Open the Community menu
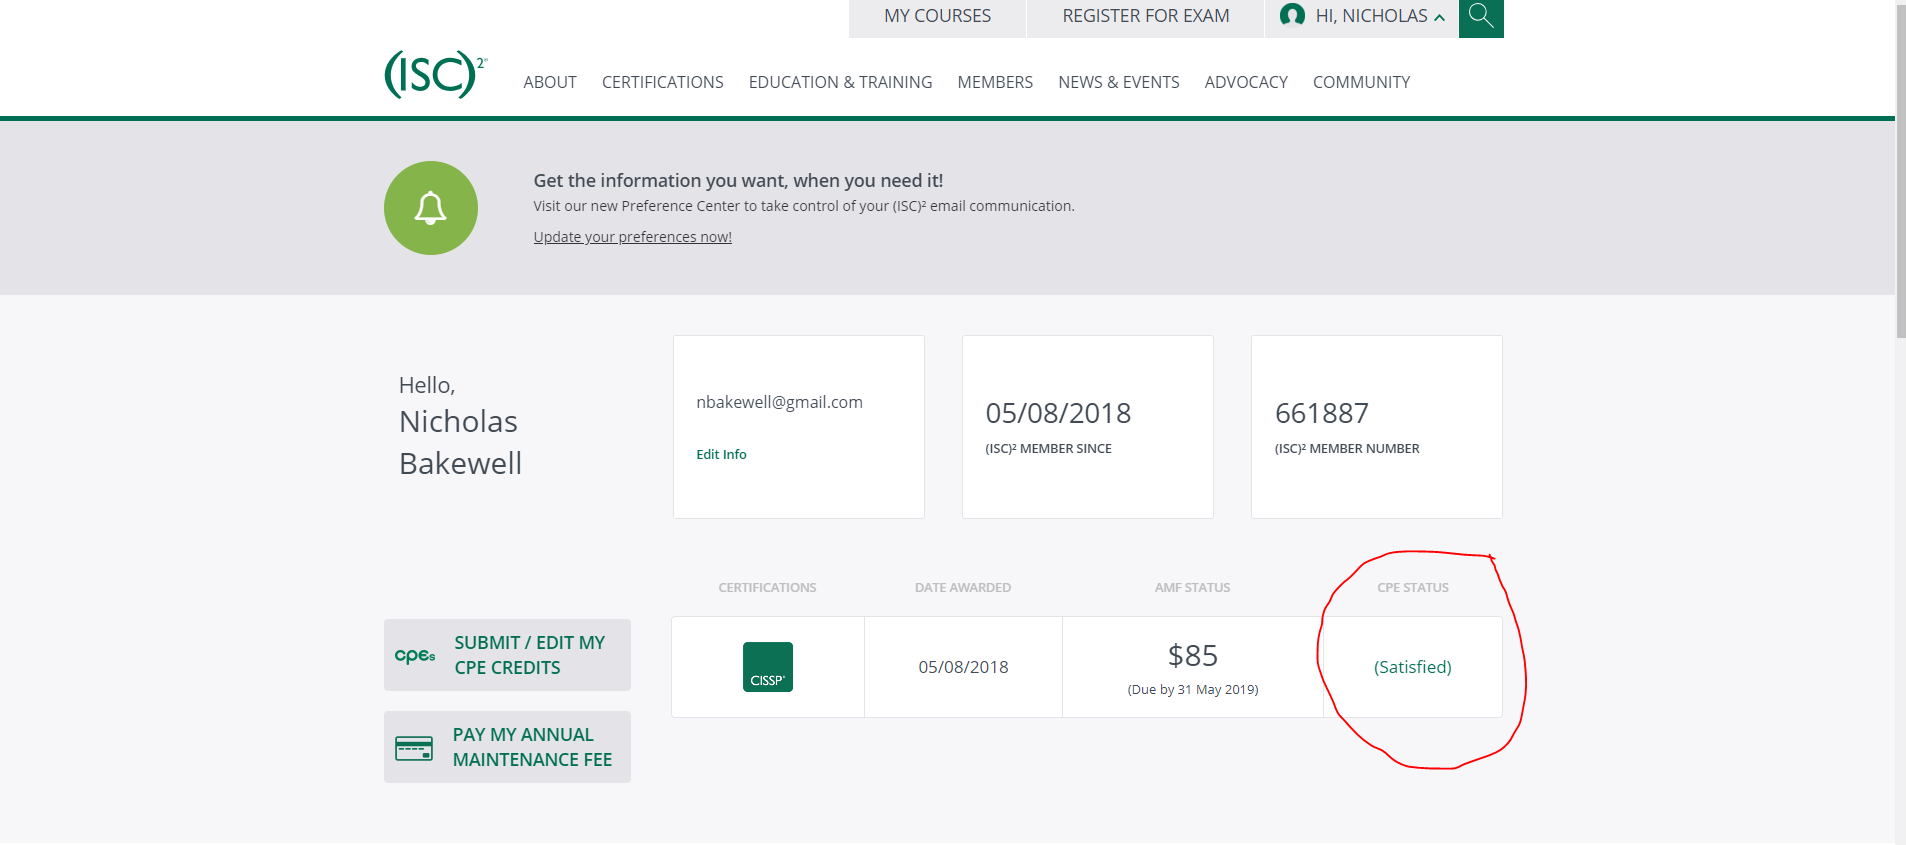This screenshot has height=845, width=1906. (x=1361, y=82)
